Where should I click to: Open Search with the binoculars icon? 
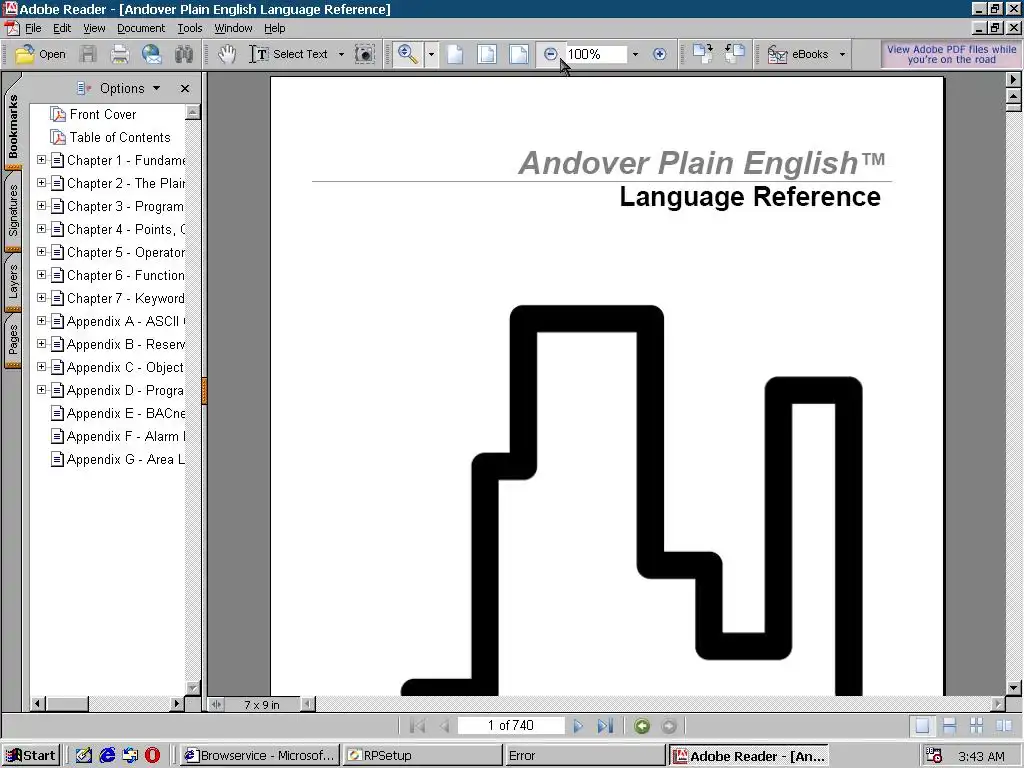tap(184, 54)
